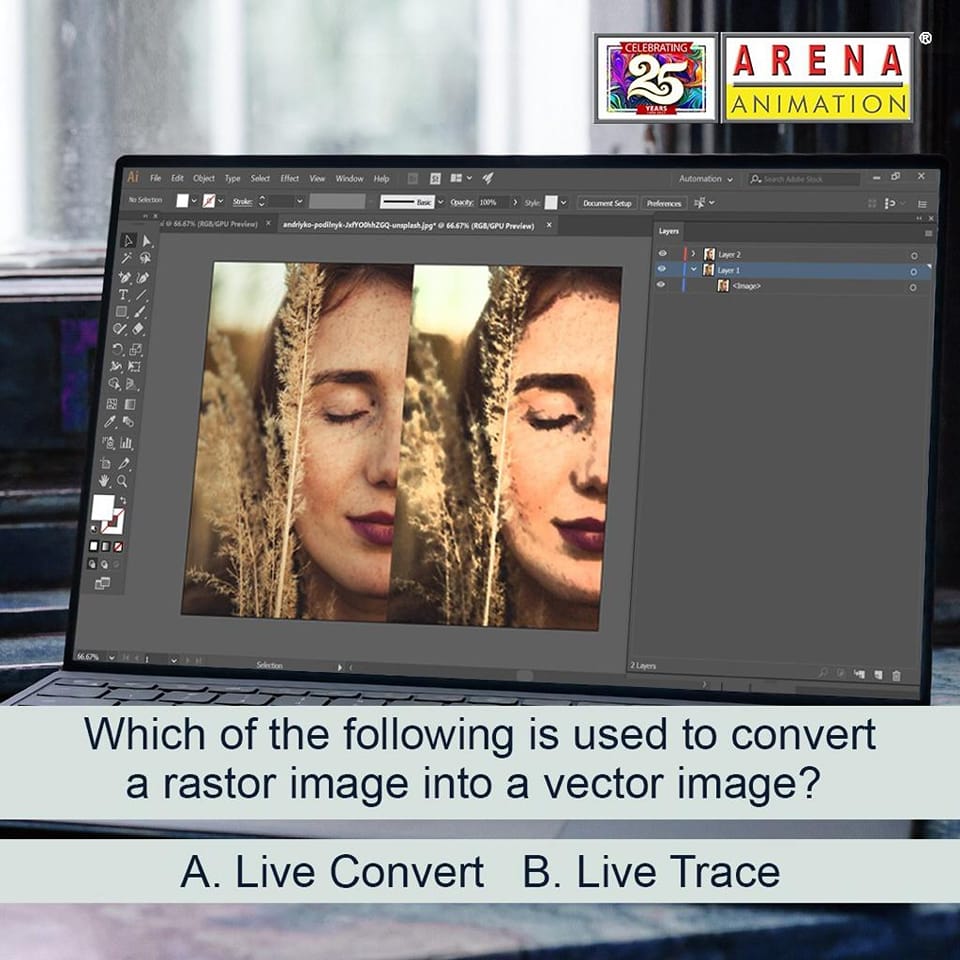Select the Curvature tool
Image resolution: width=960 pixels, height=960 pixels.
[x=143, y=278]
